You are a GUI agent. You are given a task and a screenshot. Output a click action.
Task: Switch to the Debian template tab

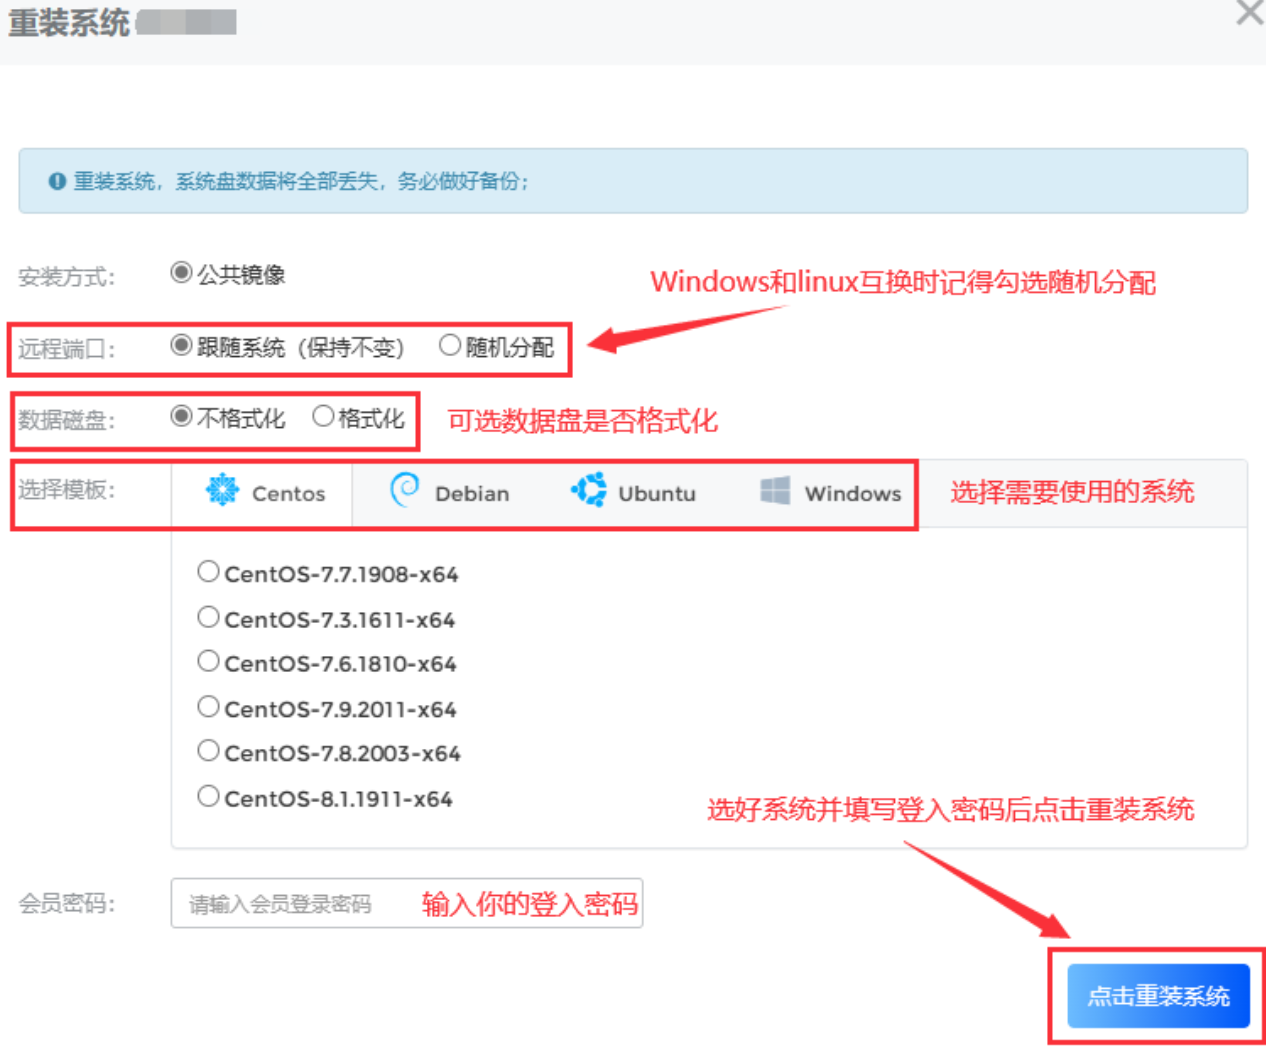449,493
